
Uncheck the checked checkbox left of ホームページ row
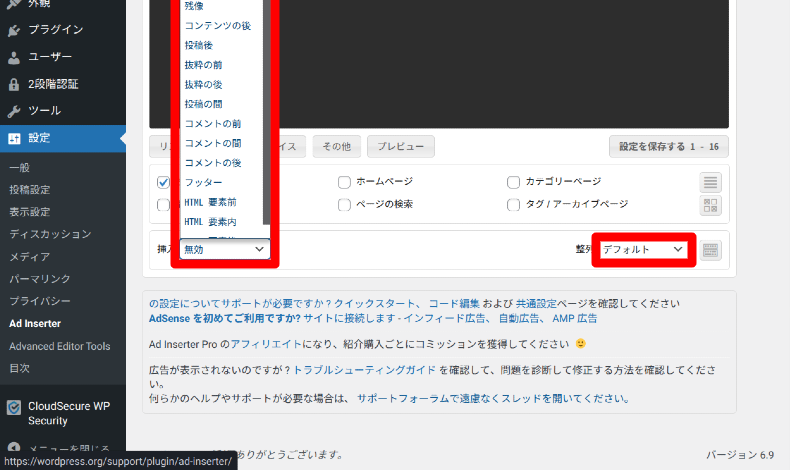click(163, 182)
